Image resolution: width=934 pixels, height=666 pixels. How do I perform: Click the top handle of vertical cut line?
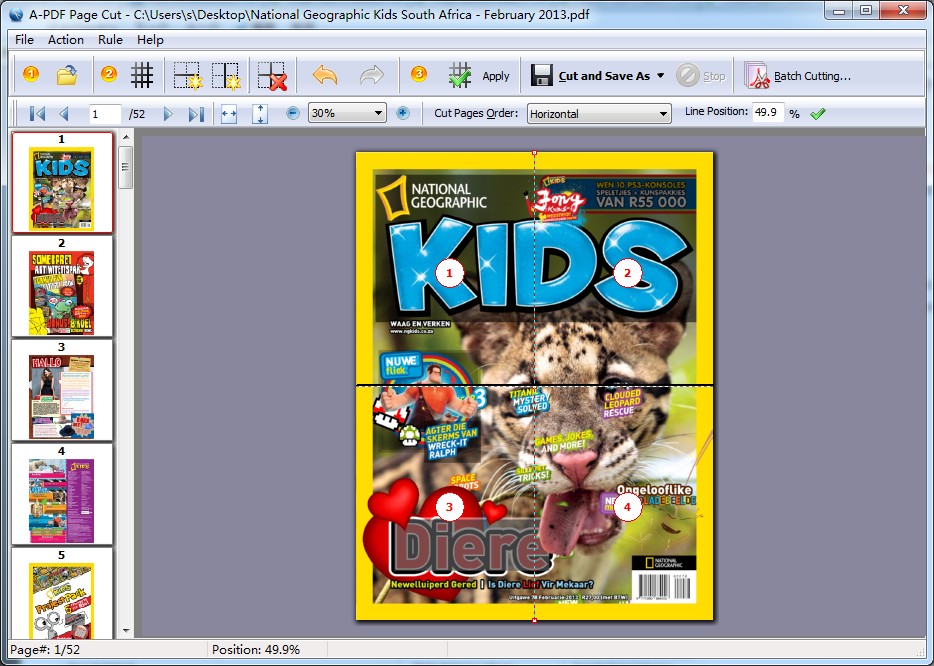pos(534,153)
